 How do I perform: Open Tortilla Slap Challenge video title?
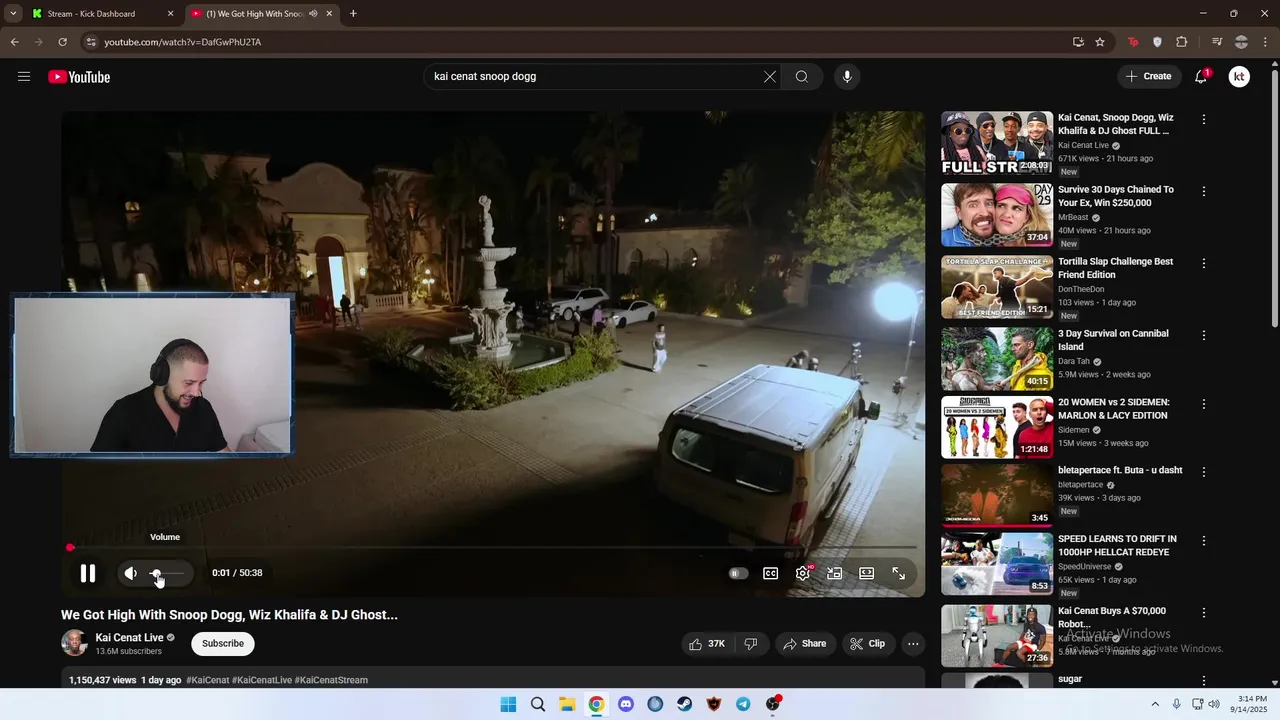(1116, 268)
